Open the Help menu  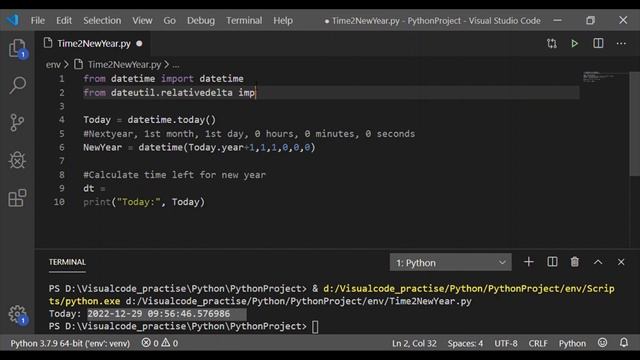tap(283, 20)
